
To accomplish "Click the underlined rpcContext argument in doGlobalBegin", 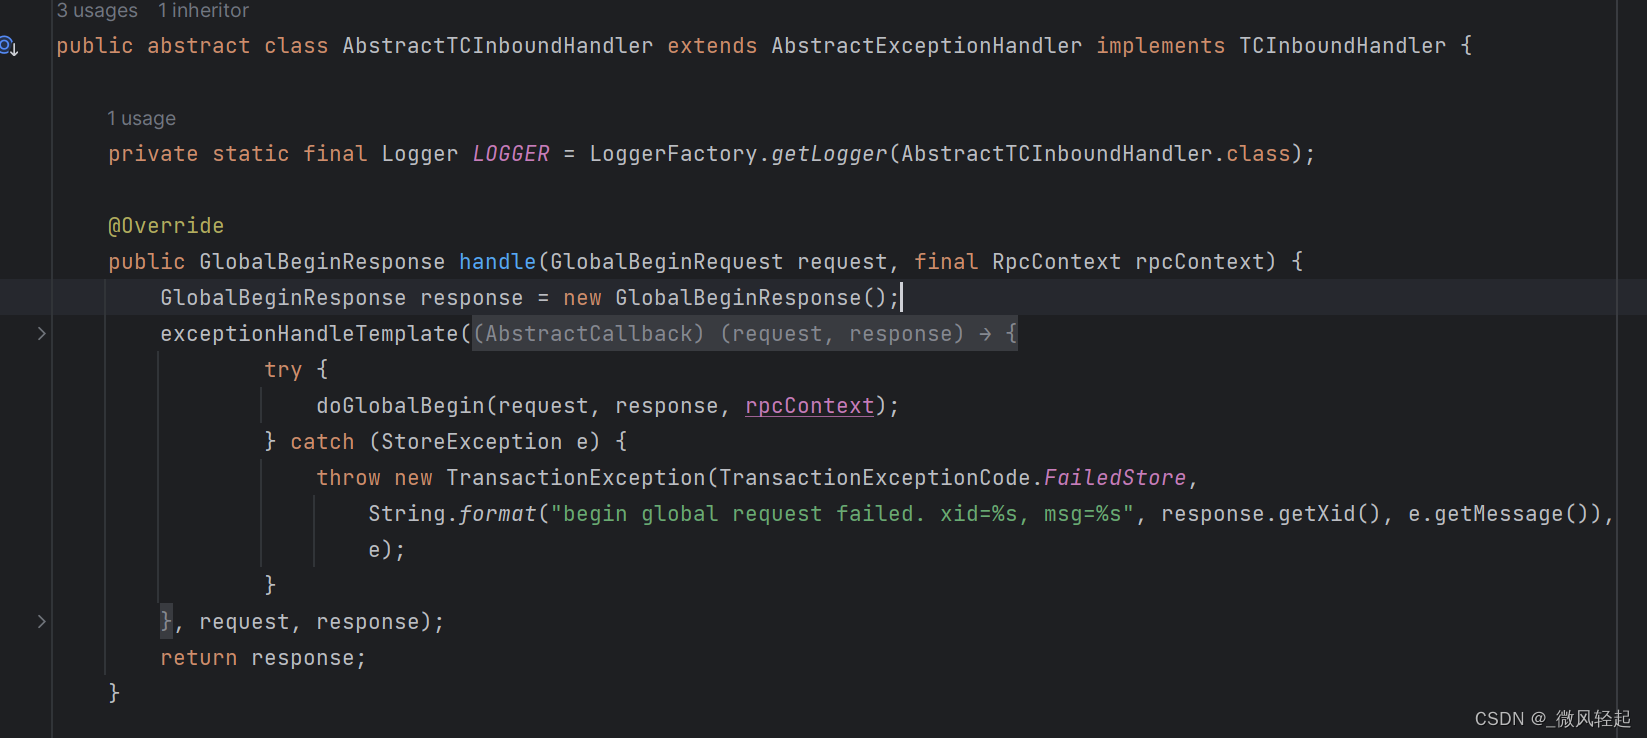I will tap(810, 406).
